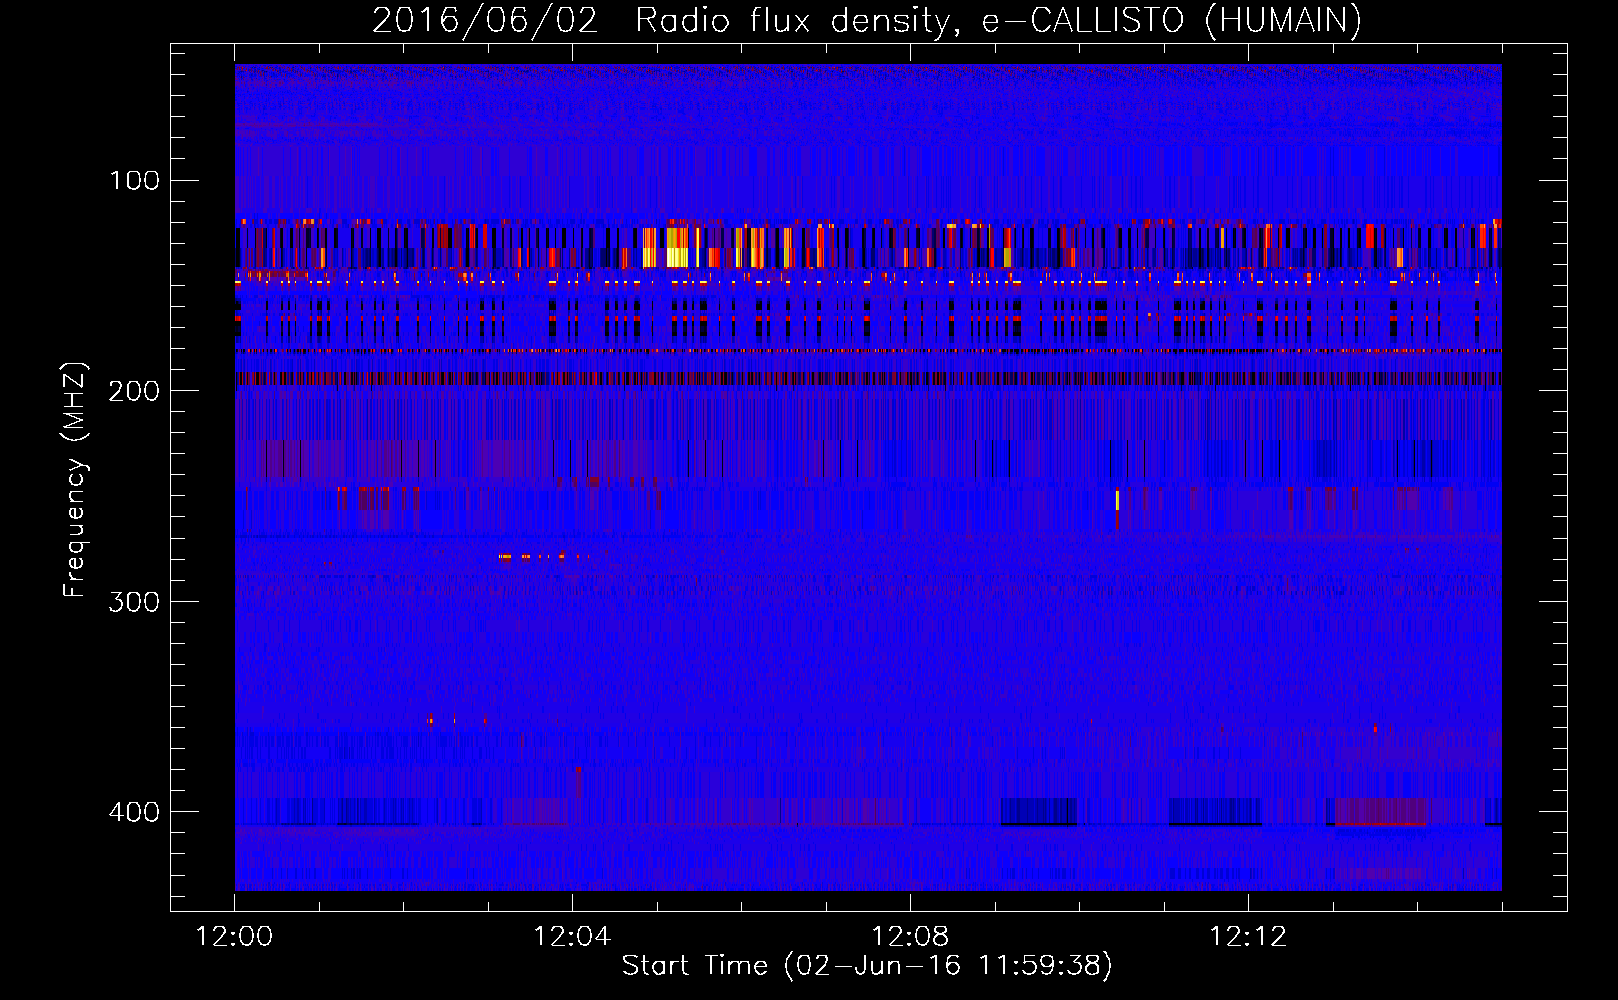This screenshot has width=1618, height=1000.
Task: Click the 200 frequency tick label
Action: coord(134,391)
